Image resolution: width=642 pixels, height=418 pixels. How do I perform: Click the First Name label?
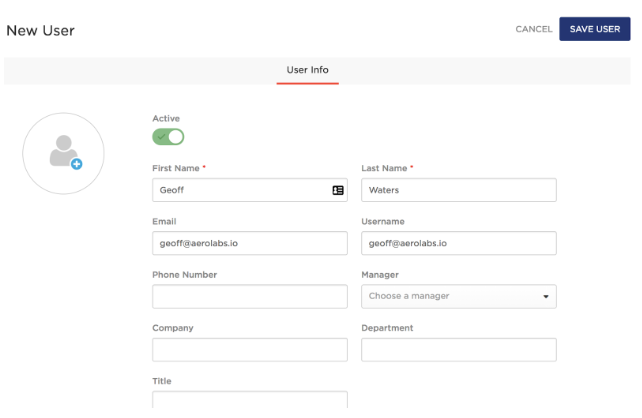pos(176,168)
